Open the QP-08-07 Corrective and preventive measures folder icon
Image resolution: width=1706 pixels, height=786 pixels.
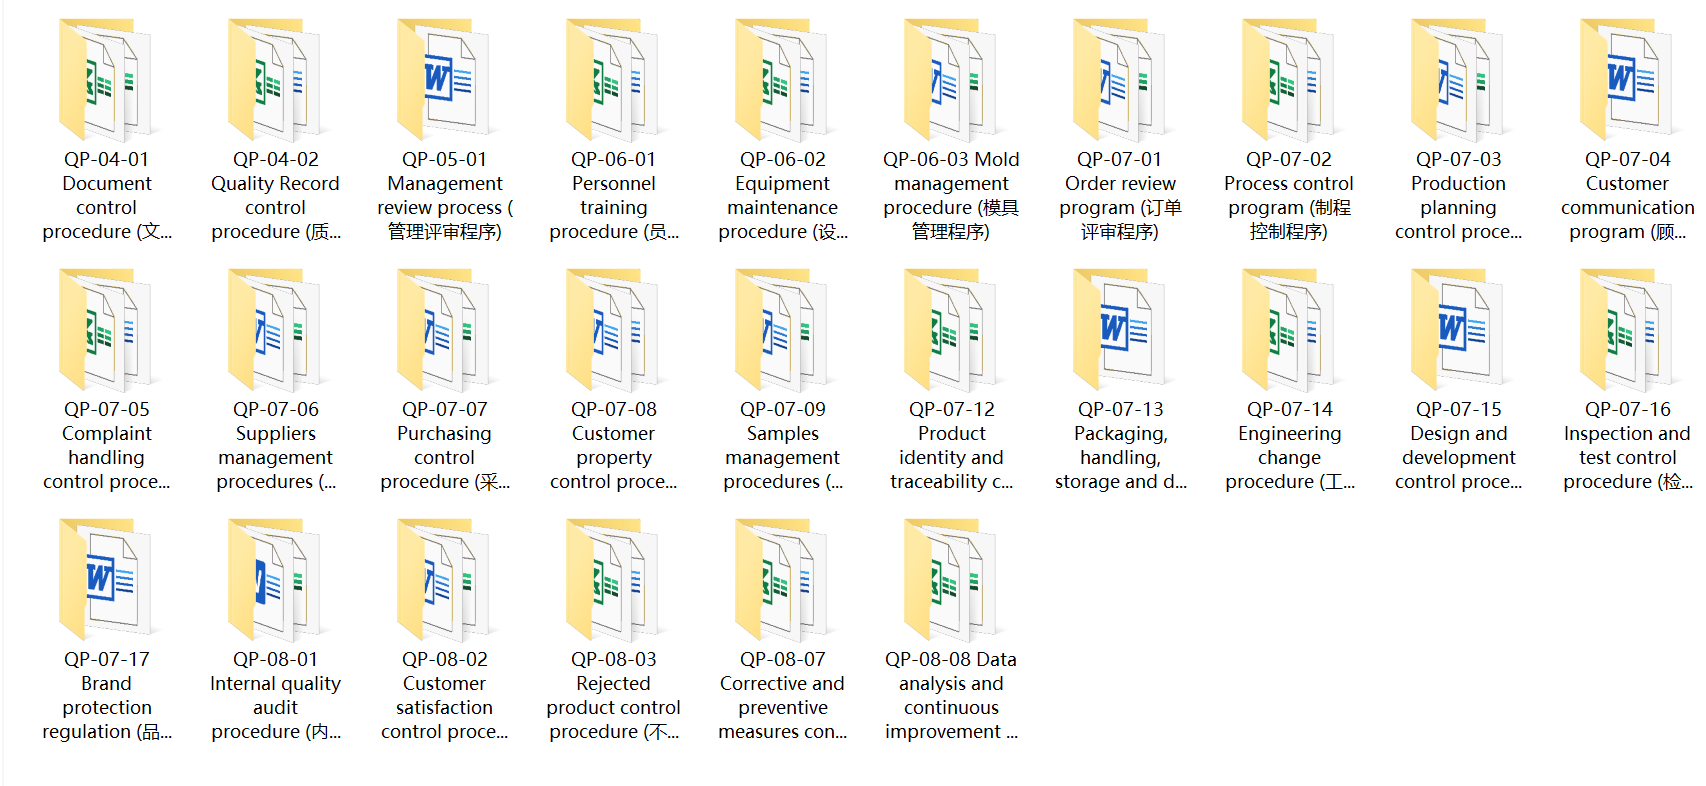pos(782,580)
